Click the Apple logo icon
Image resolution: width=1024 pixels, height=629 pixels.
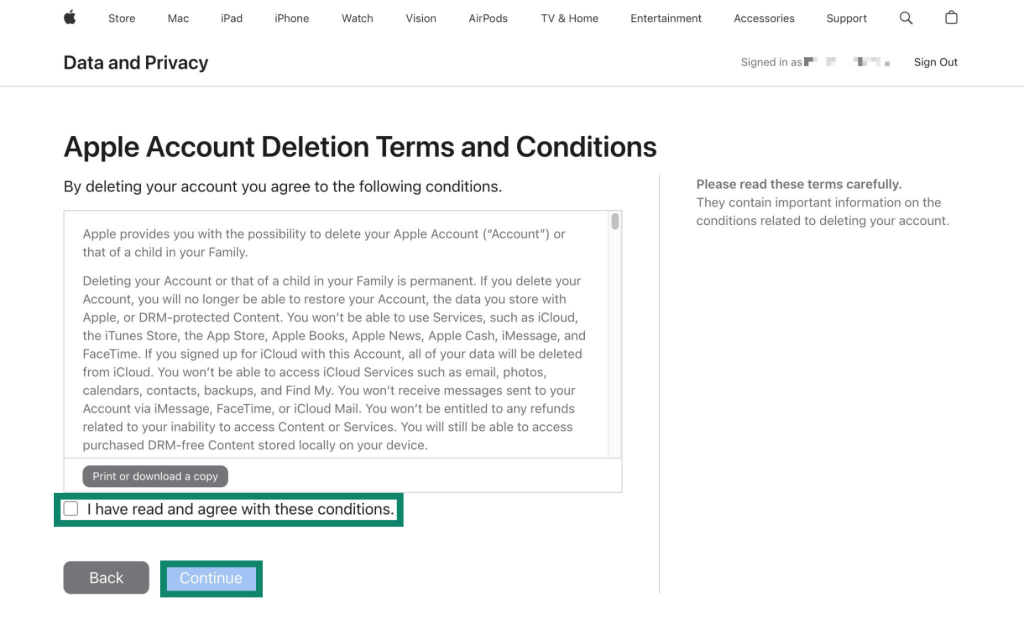click(70, 18)
